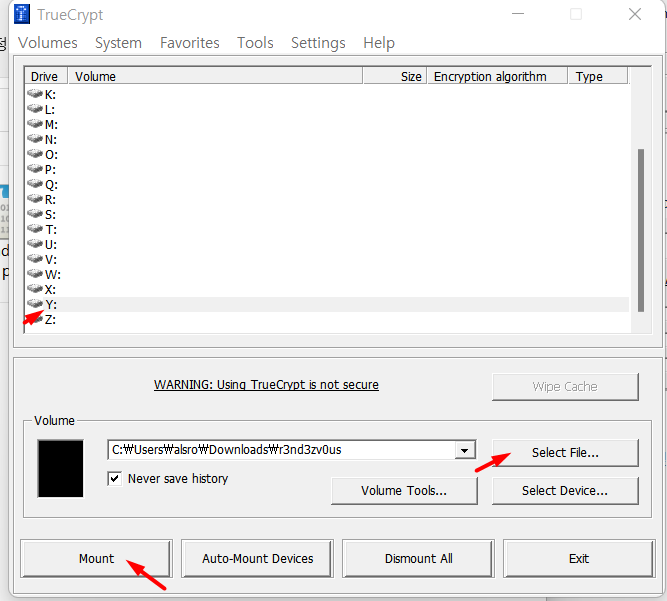Select the N: drive icon
Viewport: 667px width, 601px height.
click(x=35, y=139)
